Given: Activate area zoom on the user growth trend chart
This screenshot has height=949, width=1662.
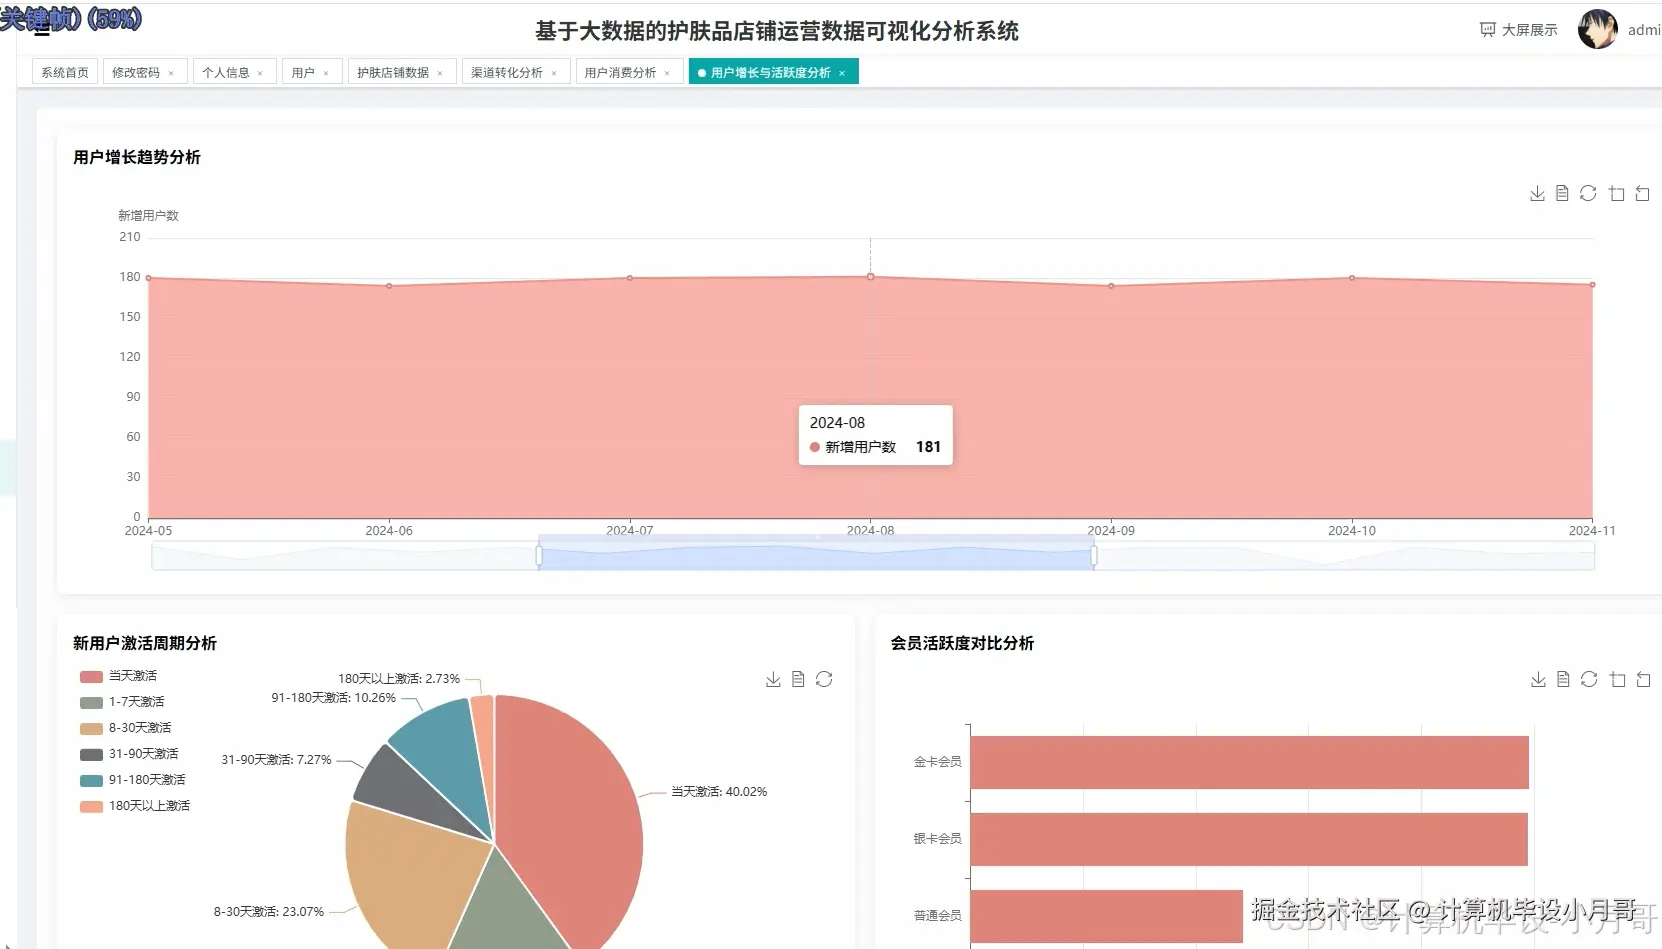Looking at the screenshot, I should 1616,193.
